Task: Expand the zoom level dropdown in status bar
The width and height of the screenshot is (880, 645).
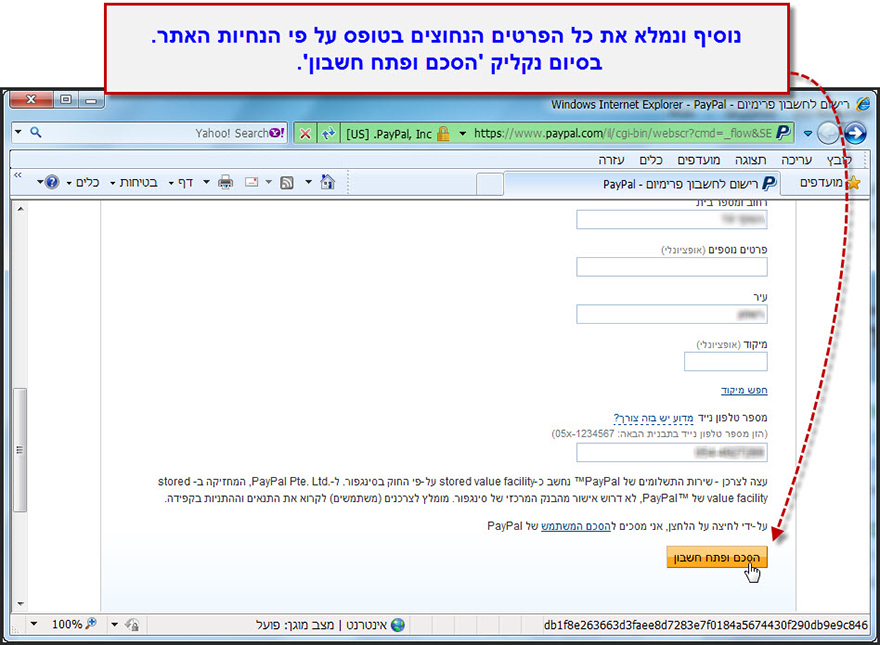Action: [x=31, y=624]
